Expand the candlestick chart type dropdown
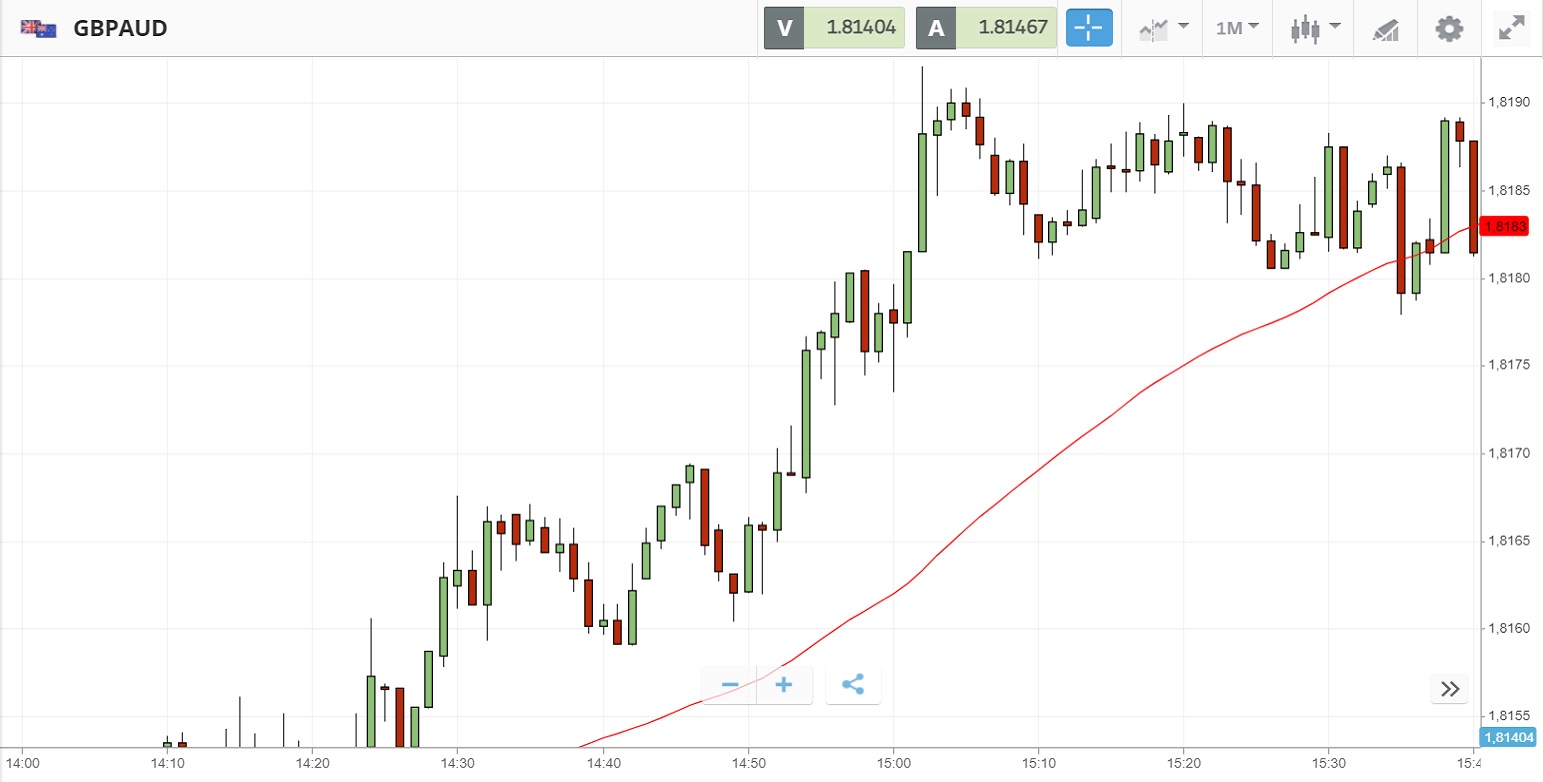The height and width of the screenshot is (782, 1543). tap(1314, 28)
